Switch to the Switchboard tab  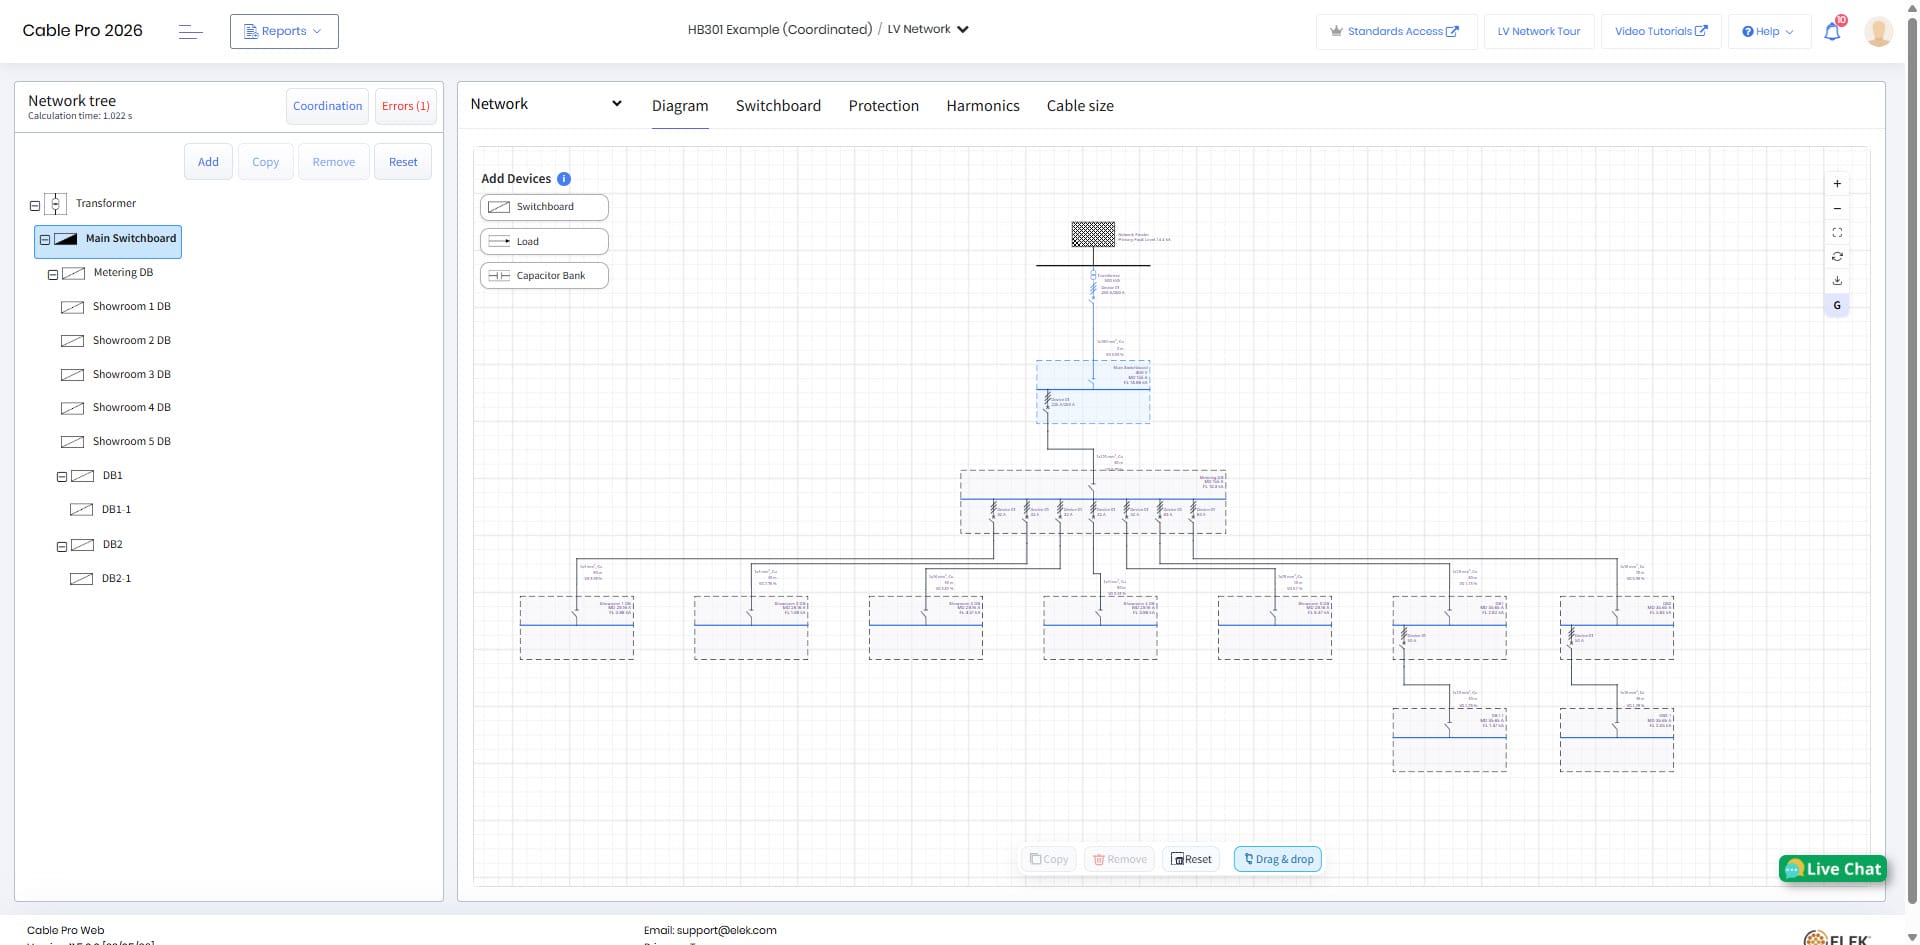point(778,106)
